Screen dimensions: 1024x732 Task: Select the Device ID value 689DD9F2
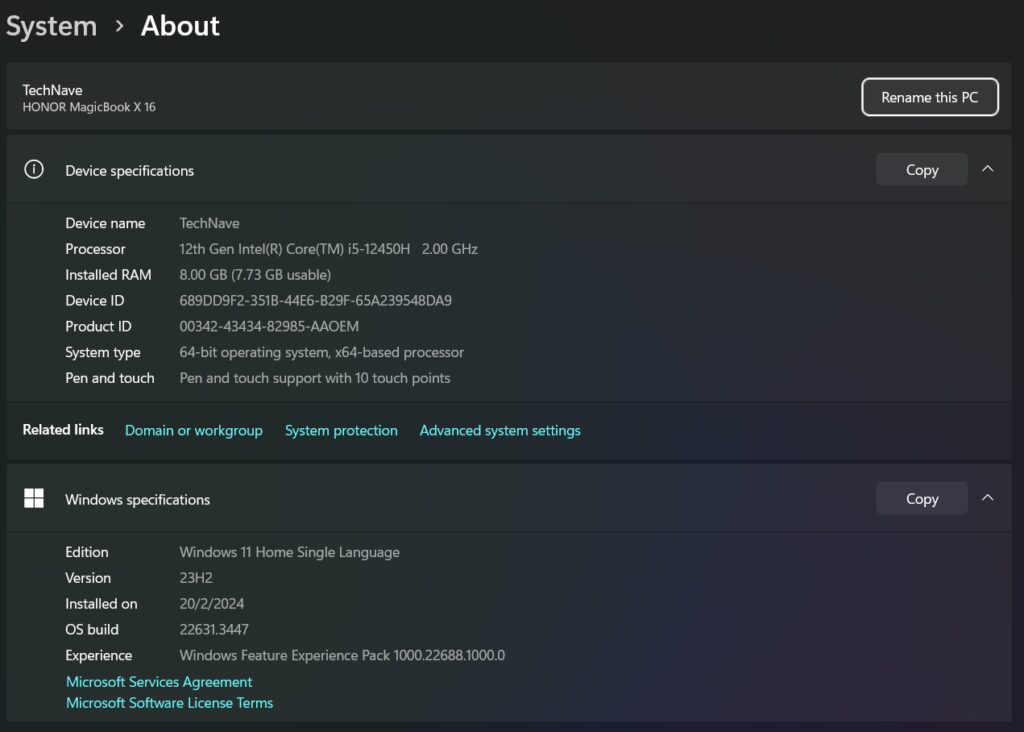[315, 300]
